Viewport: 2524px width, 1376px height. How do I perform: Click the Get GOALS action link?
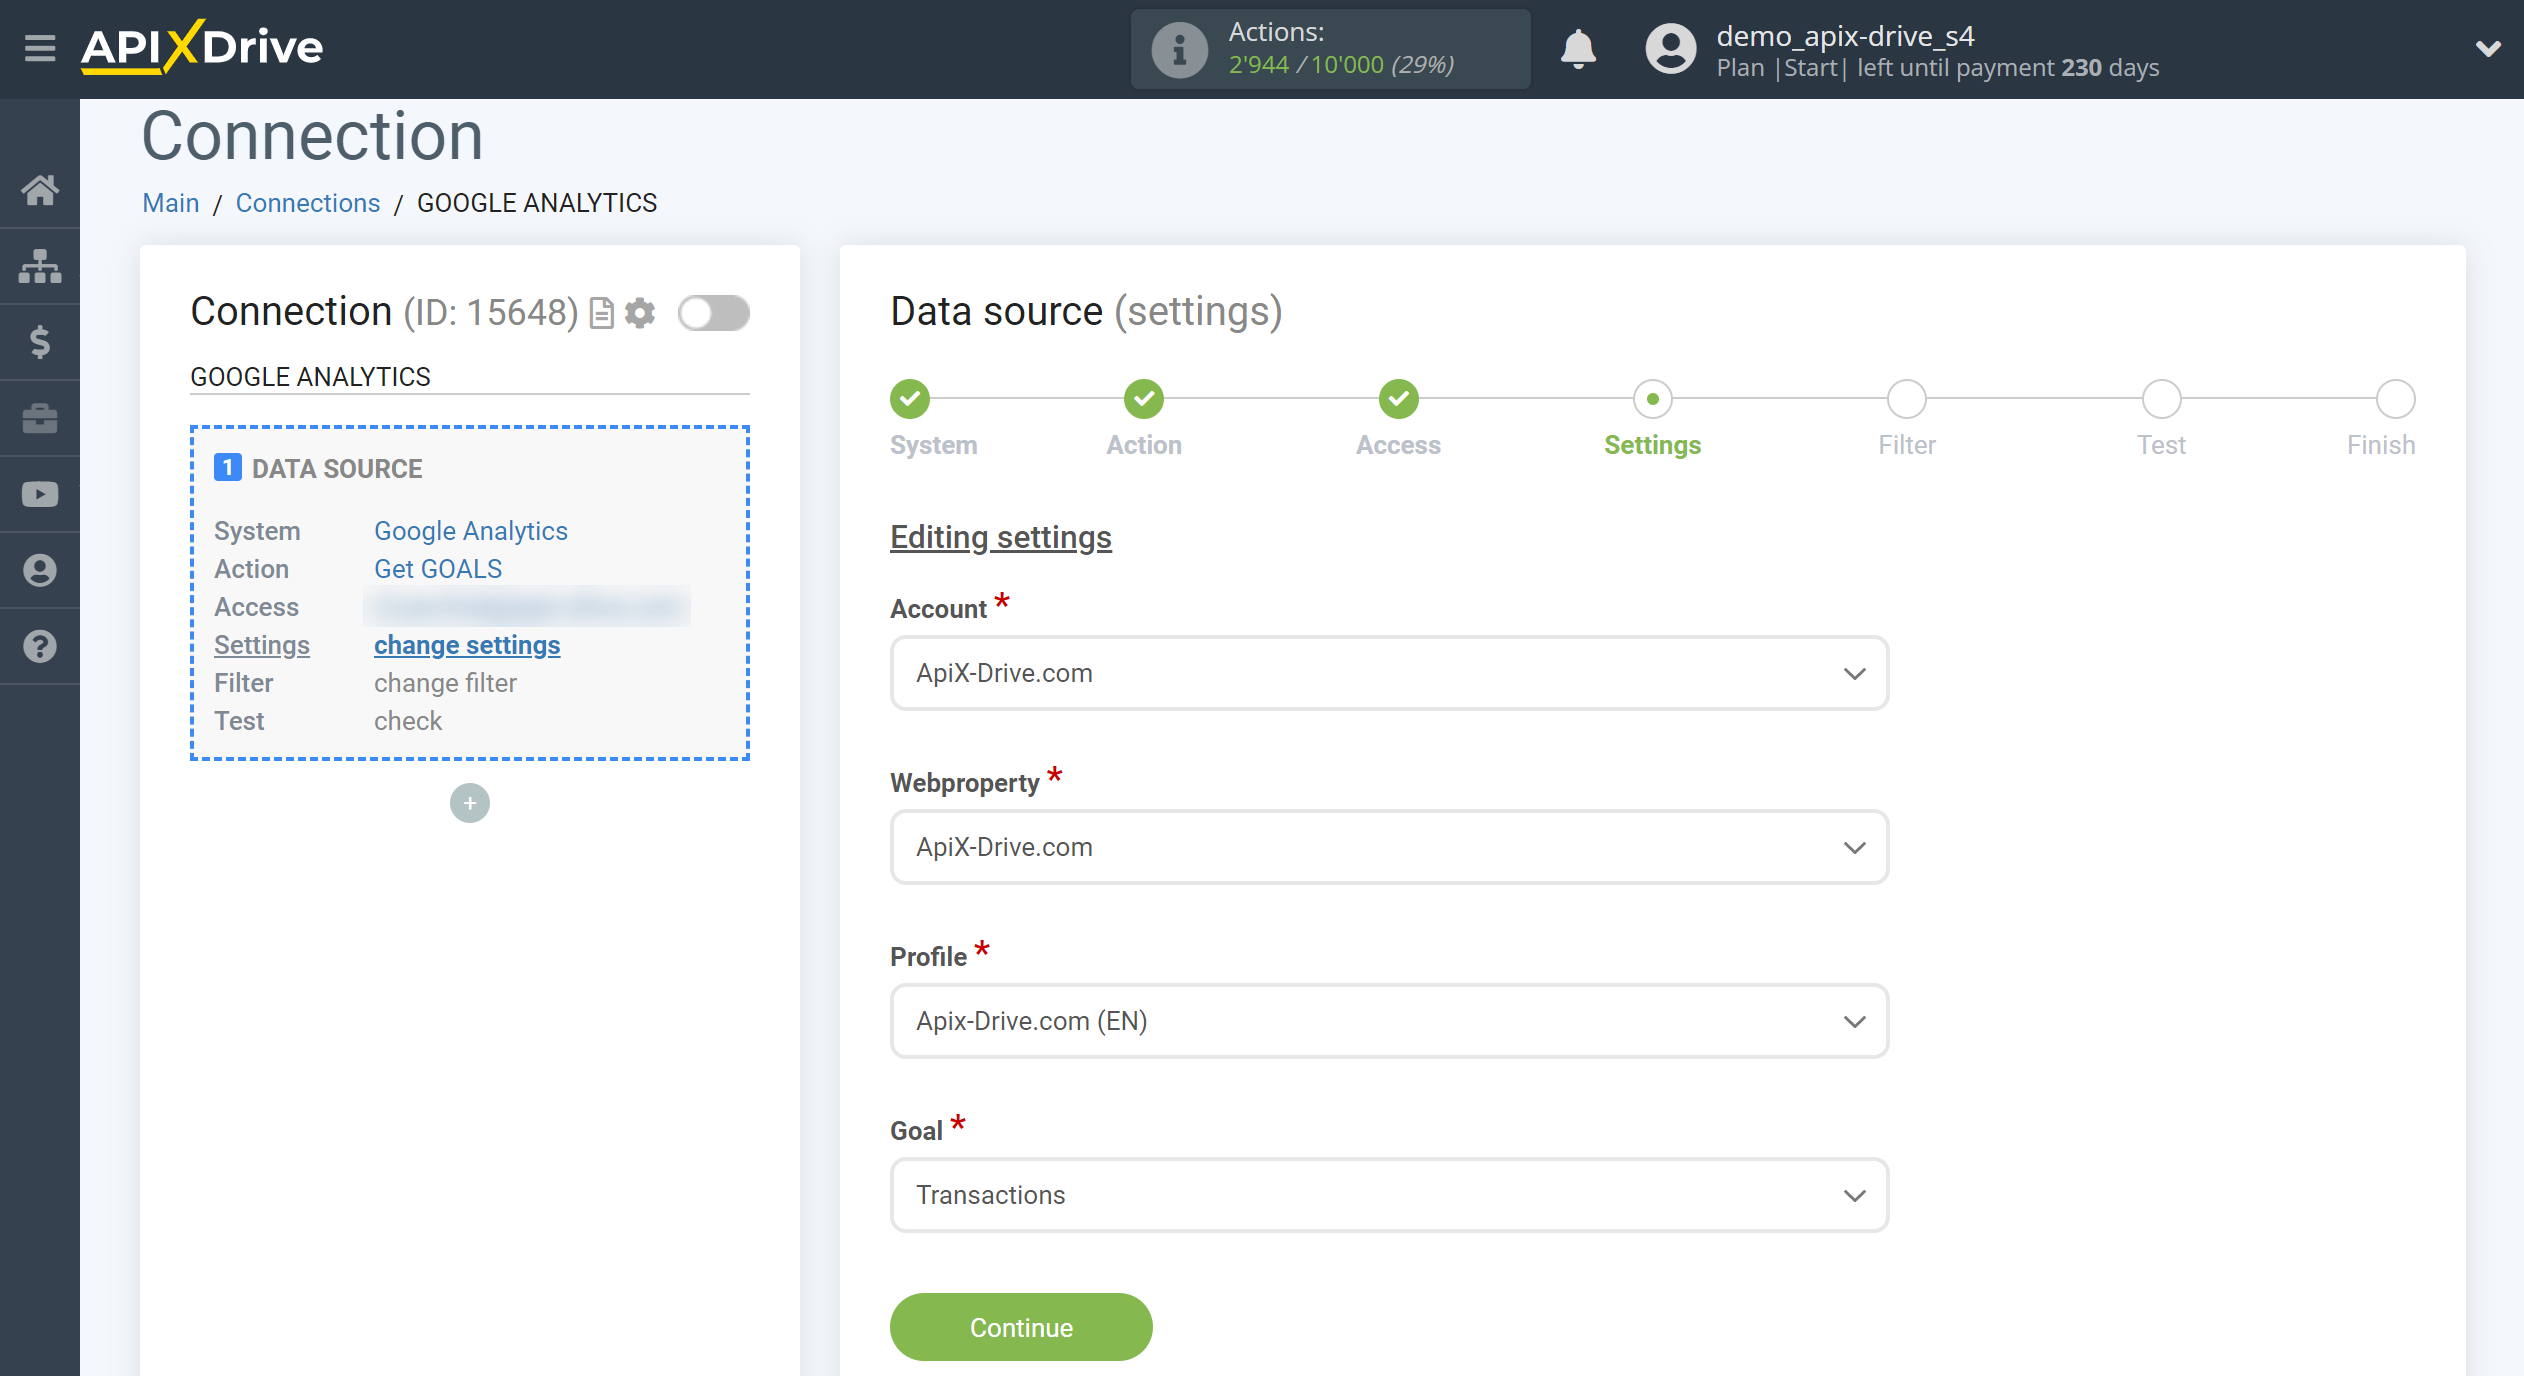pos(438,569)
